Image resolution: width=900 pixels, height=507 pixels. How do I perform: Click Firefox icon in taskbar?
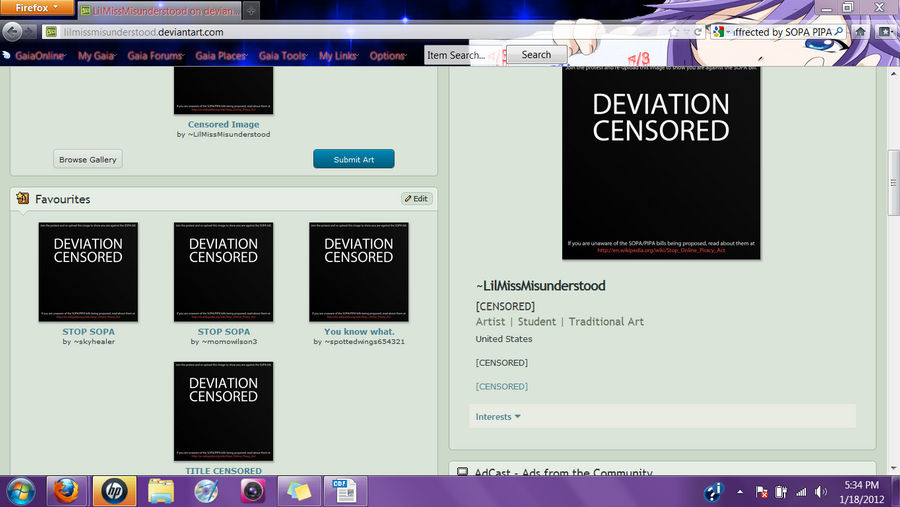click(66, 491)
